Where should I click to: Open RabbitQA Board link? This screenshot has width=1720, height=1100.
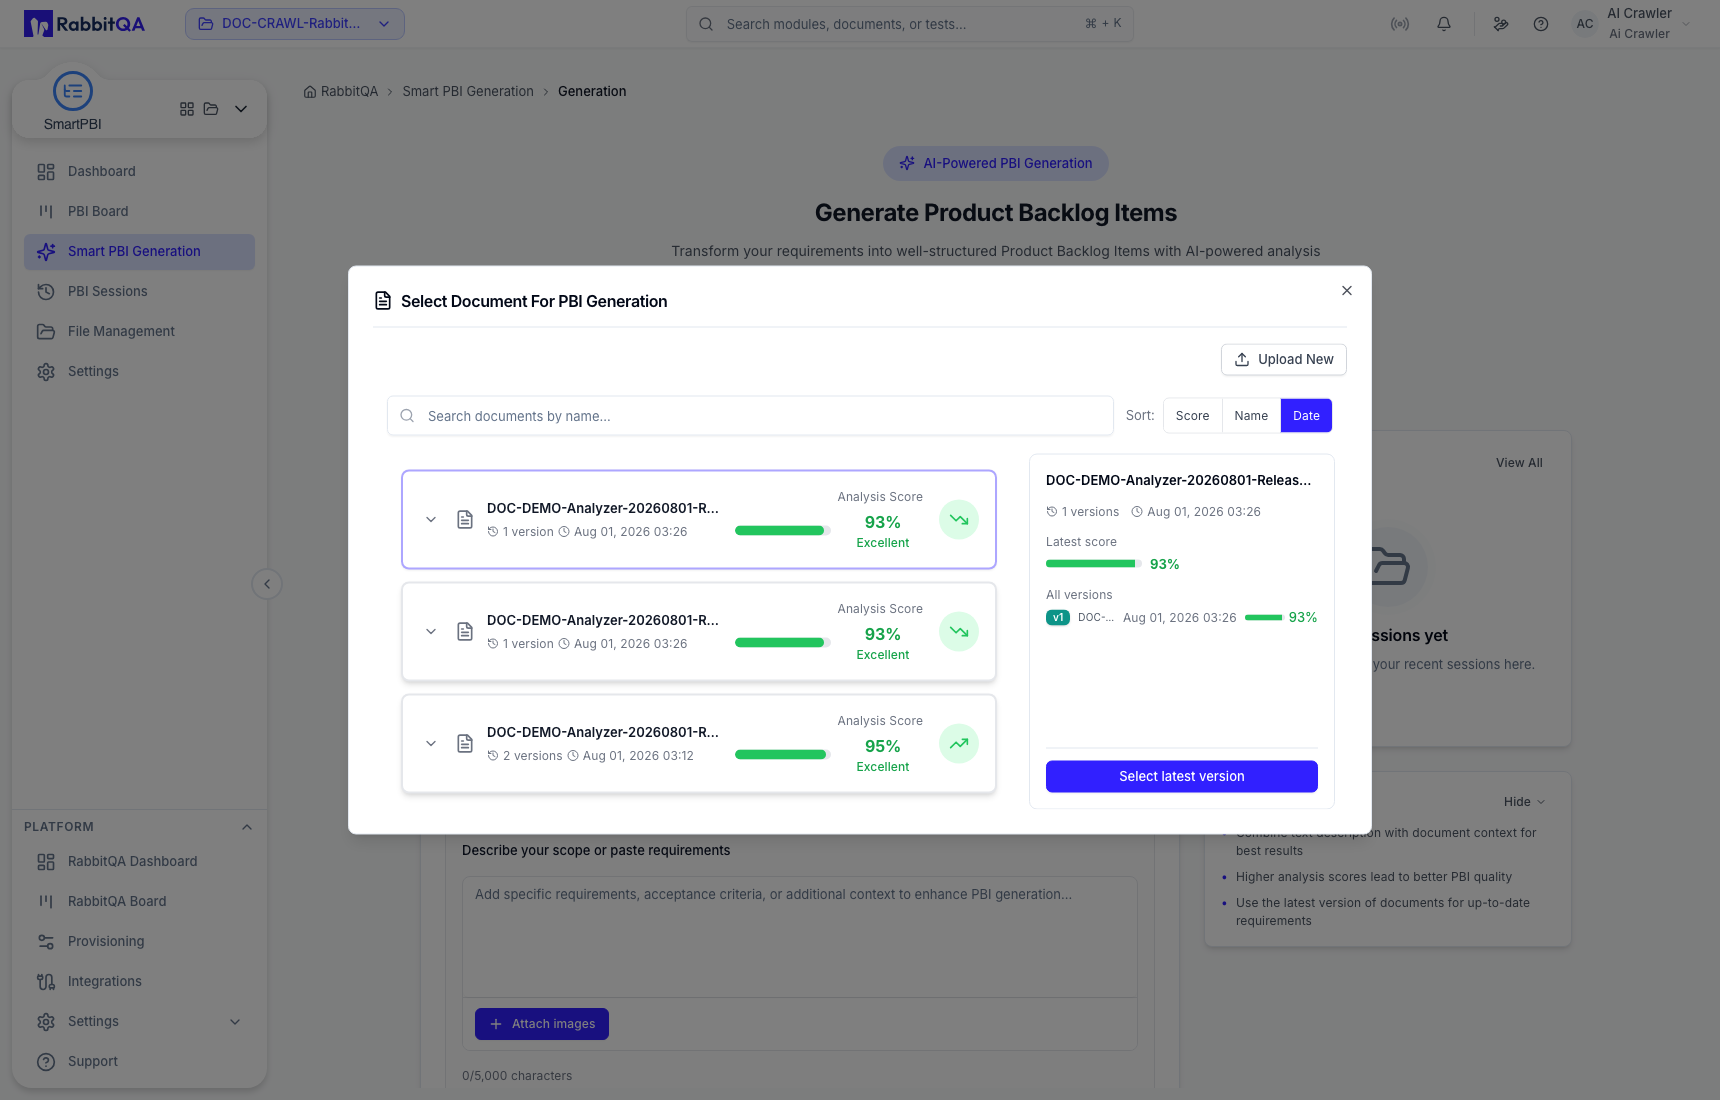(139, 902)
